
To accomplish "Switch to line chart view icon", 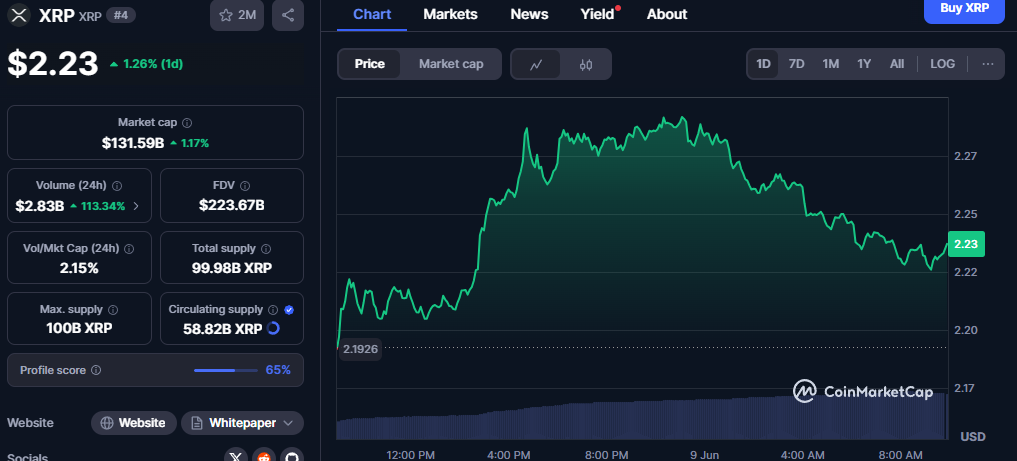I will pos(536,64).
